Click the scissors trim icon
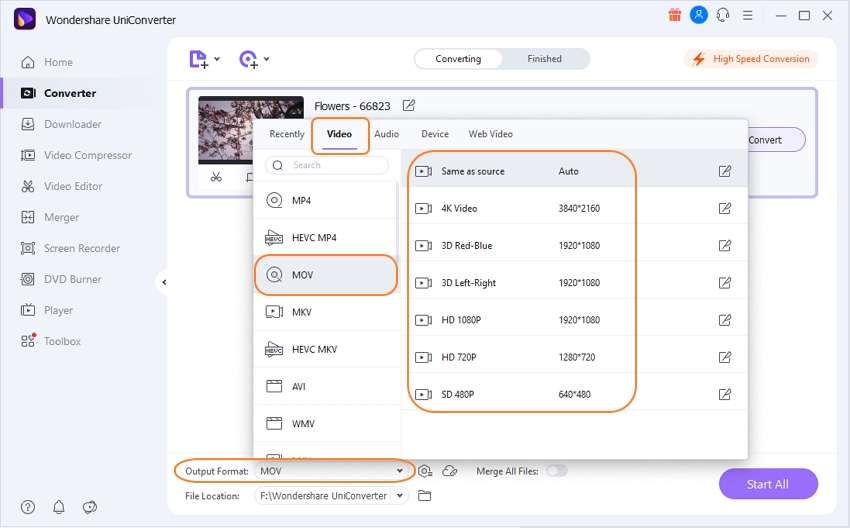Image resolution: width=850 pixels, height=528 pixels. coord(216,177)
